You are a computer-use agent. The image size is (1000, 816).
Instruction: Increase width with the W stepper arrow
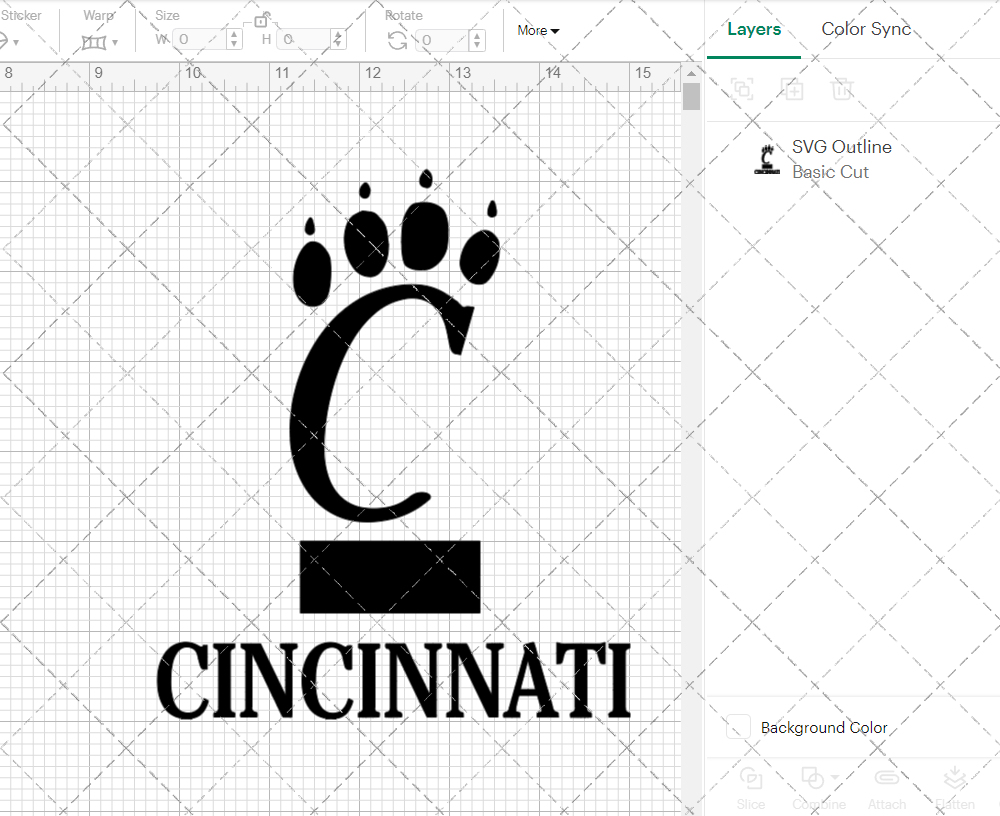(x=233, y=36)
